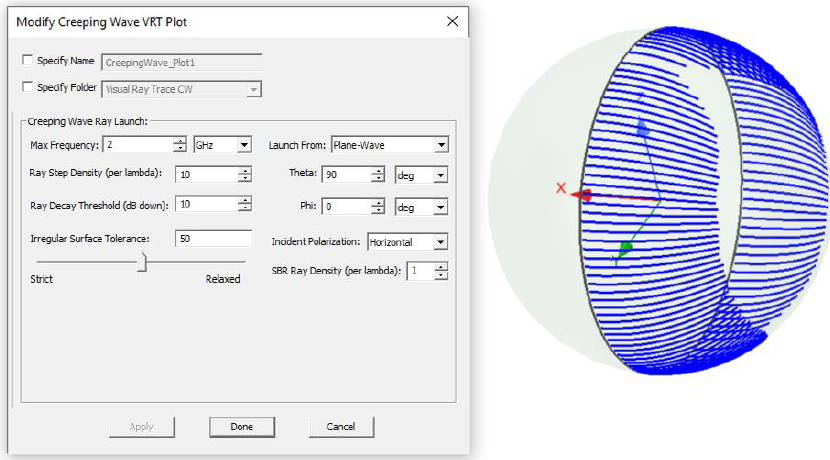Open the GHz frequency unit dropdown
Screen dimensions: 830x460
[222, 145]
